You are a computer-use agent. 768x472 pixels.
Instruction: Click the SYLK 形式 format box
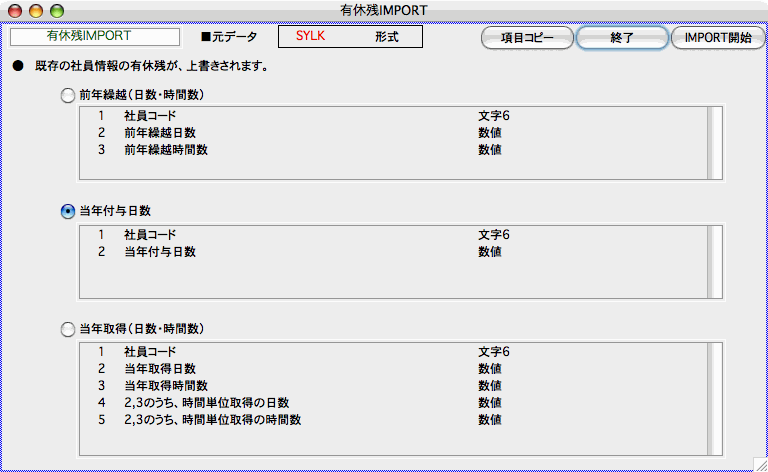tap(350, 37)
